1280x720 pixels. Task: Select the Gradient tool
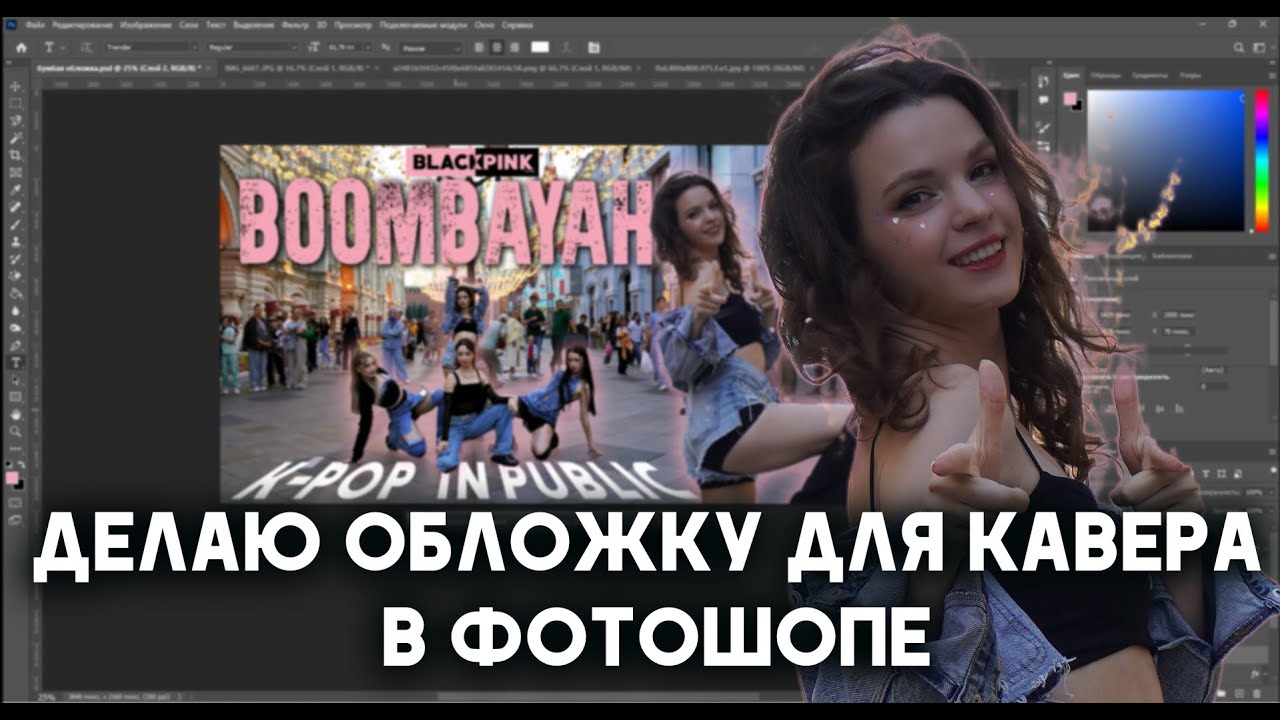pos(16,293)
